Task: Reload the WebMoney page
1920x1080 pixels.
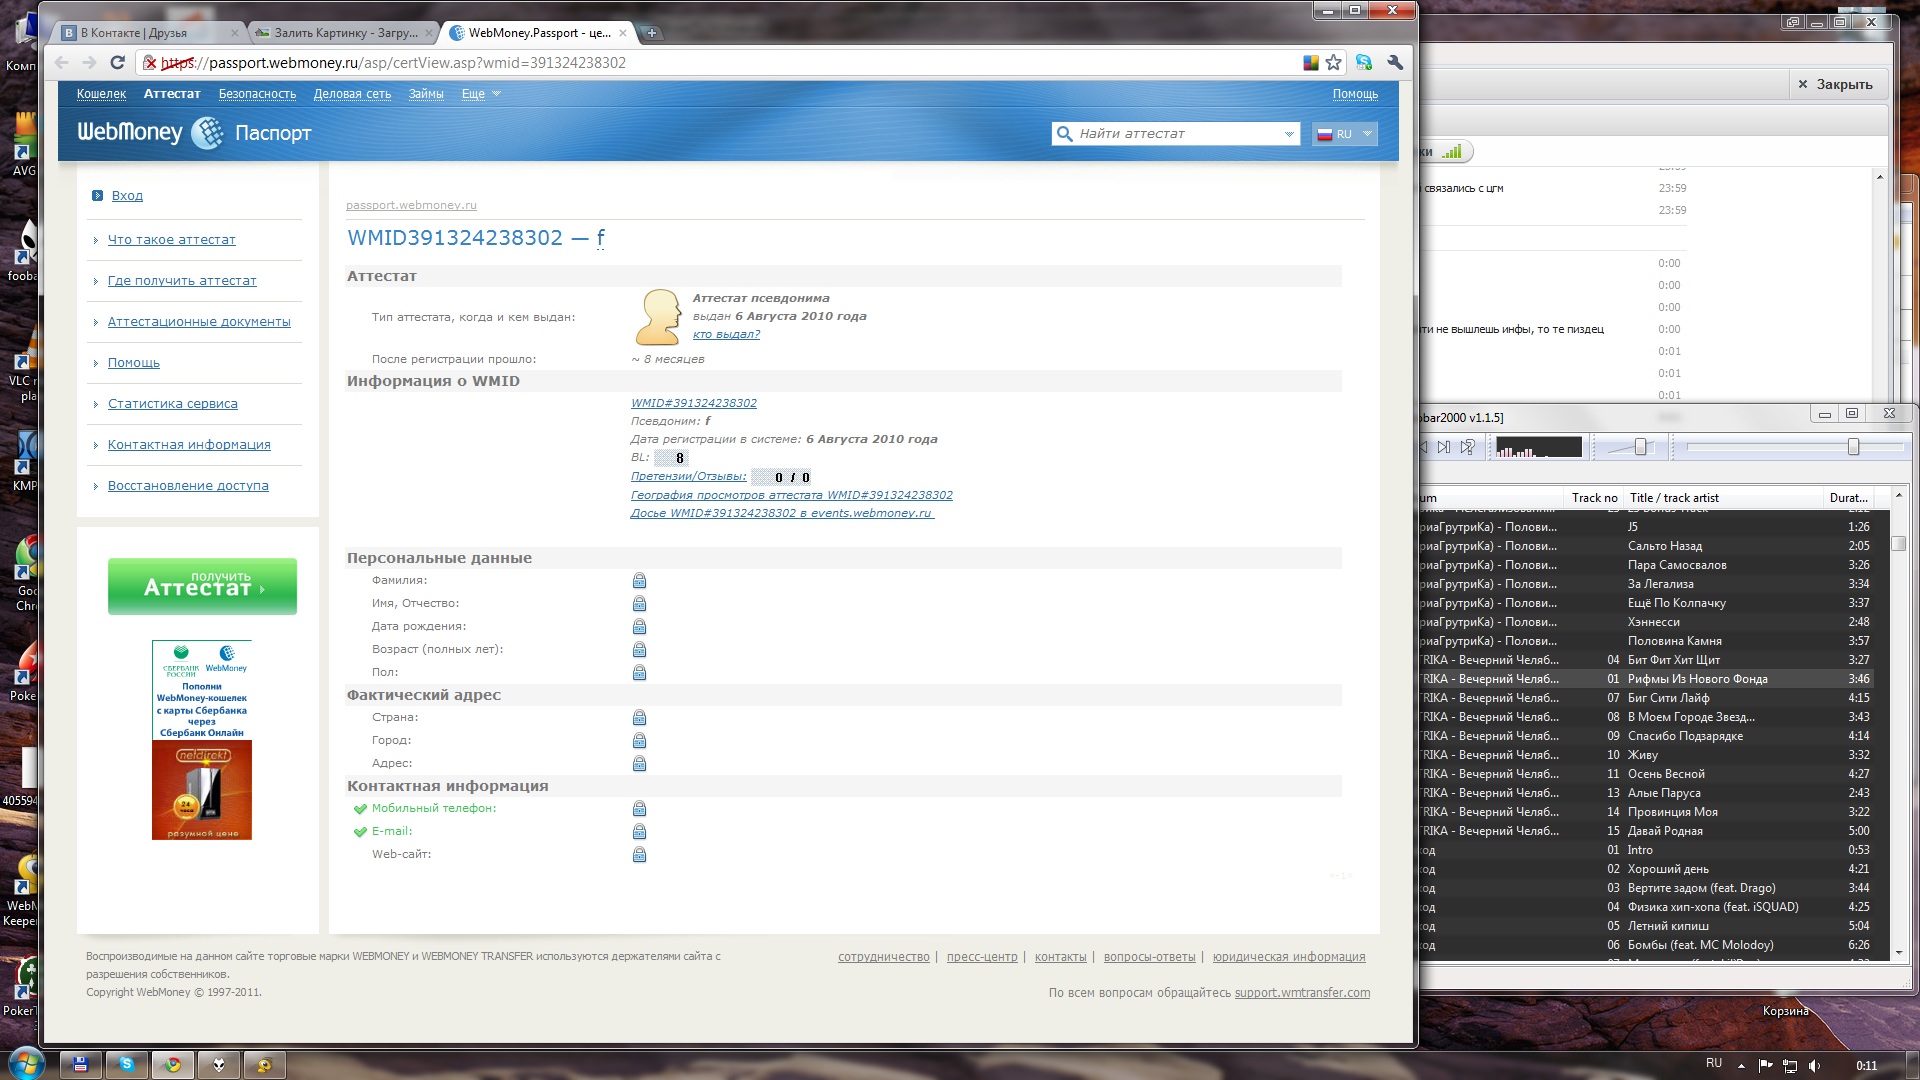Action: [x=117, y=63]
